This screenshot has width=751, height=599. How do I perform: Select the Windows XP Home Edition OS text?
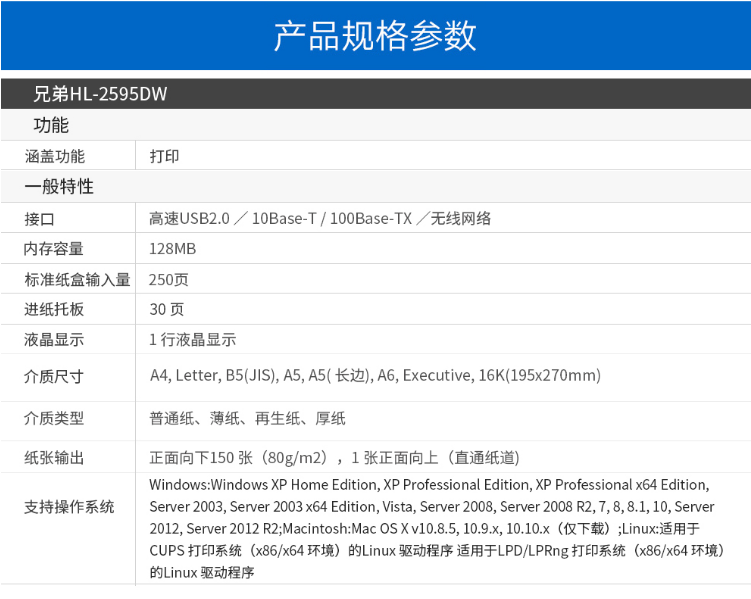pyautogui.click(x=436, y=528)
